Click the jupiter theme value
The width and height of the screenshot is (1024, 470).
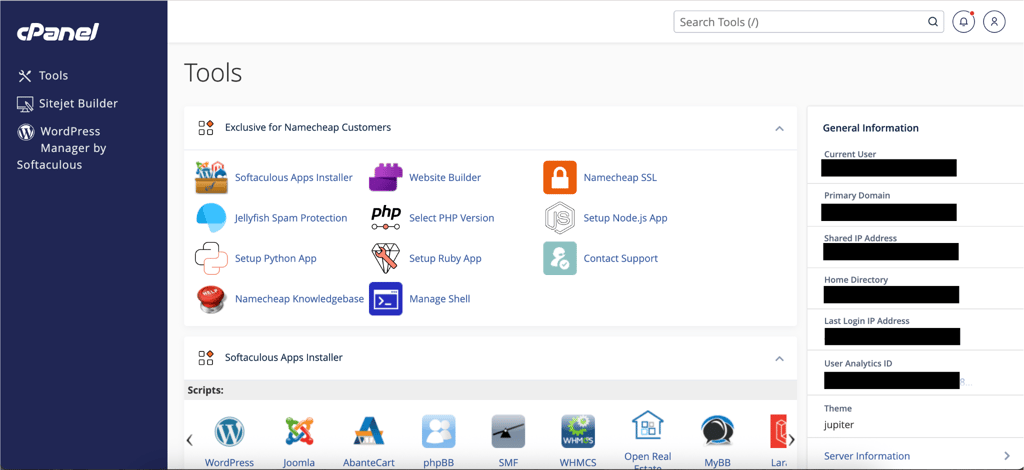tap(839, 425)
